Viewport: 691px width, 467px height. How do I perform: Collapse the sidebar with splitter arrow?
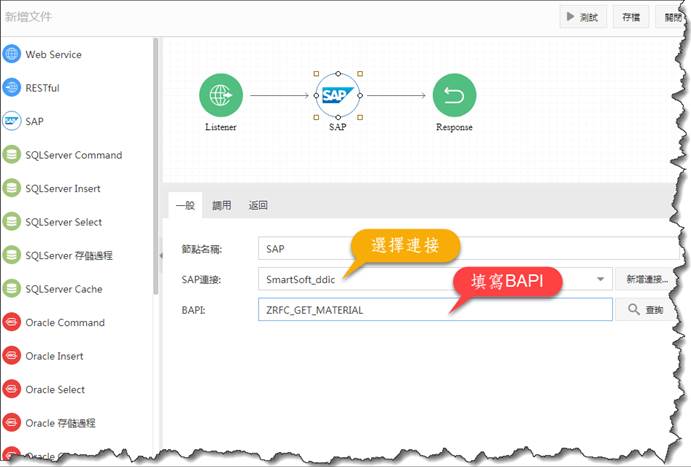(161, 255)
